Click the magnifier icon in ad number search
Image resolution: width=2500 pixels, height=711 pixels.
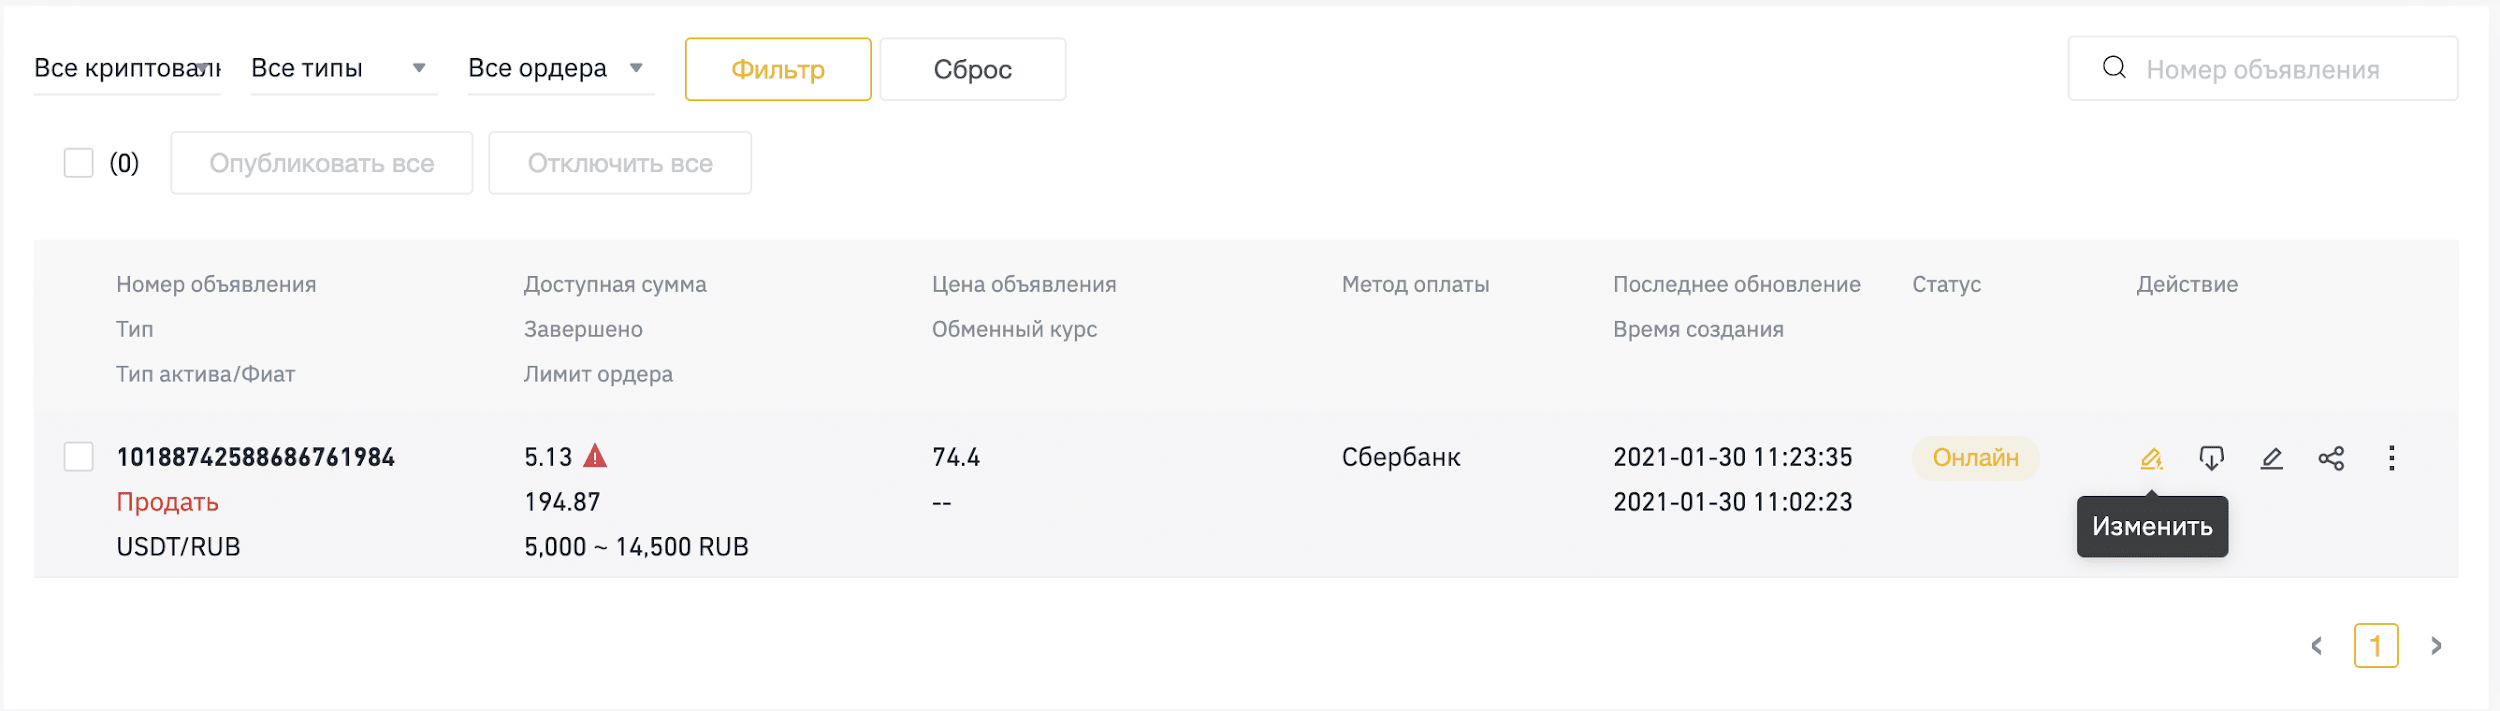[2114, 67]
